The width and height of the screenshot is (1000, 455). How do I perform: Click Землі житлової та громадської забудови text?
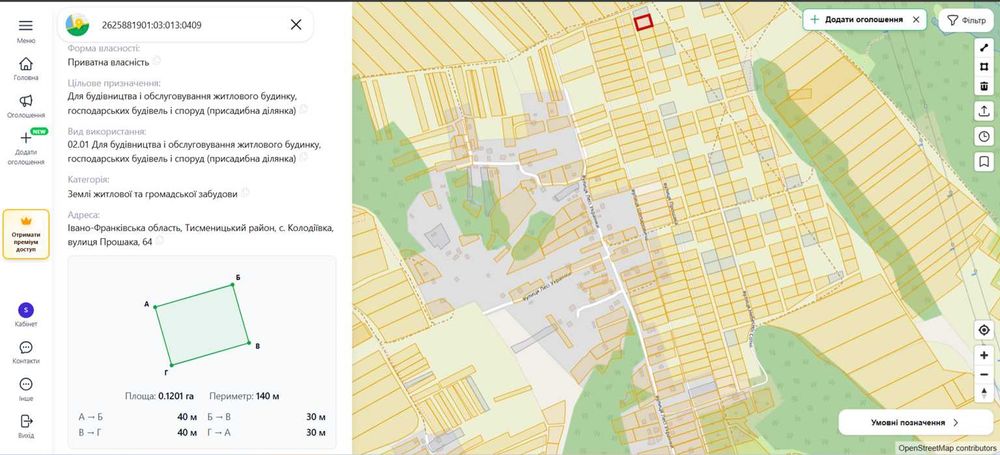pos(152,193)
